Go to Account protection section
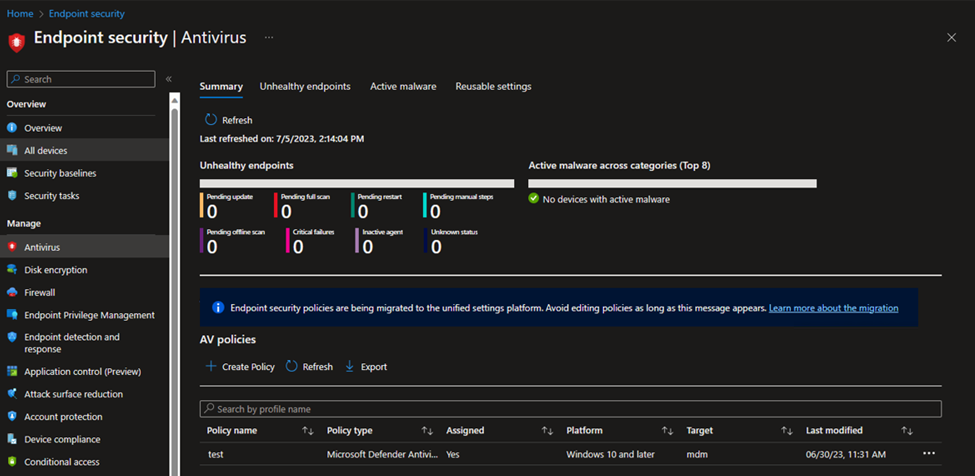The image size is (975, 476). [63, 417]
